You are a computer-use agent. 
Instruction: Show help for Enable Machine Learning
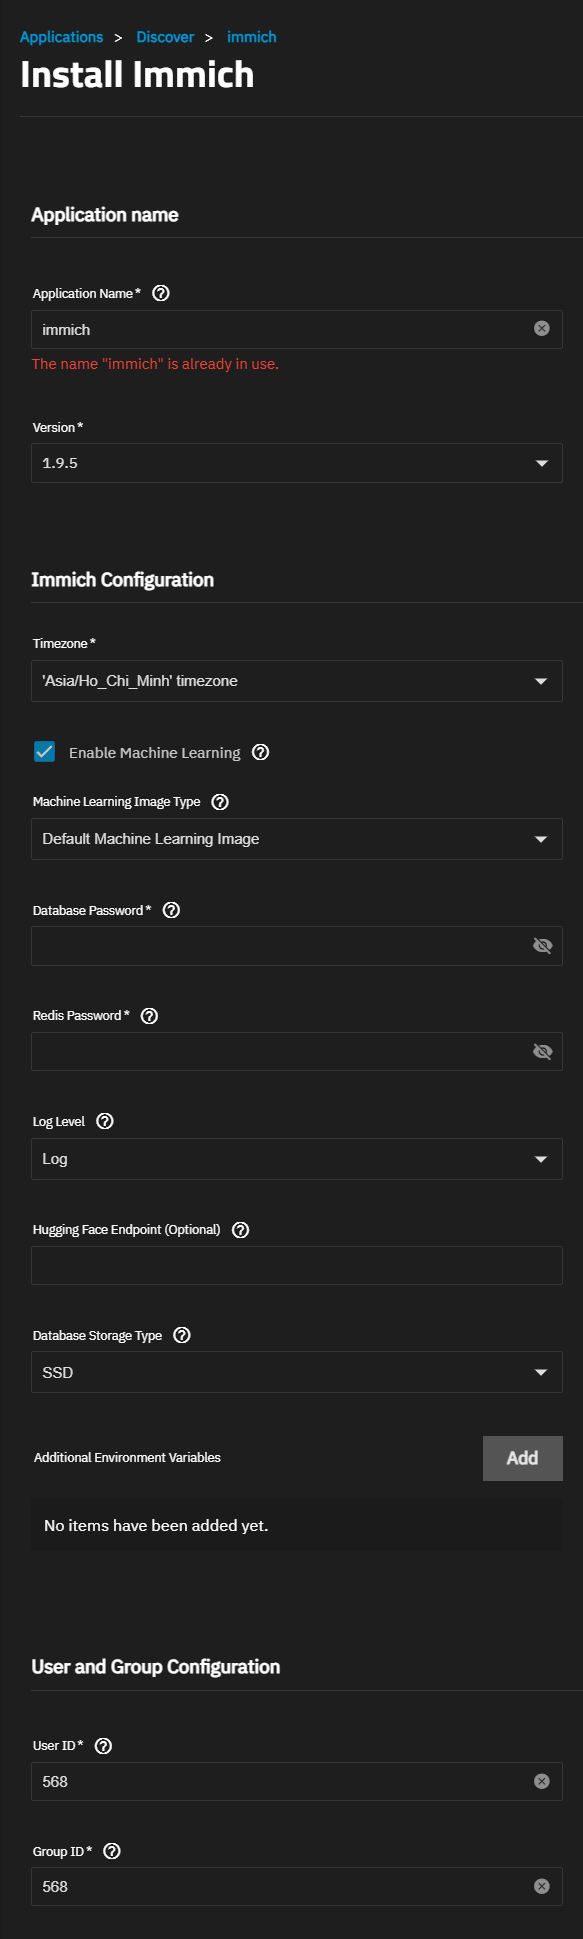click(261, 752)
